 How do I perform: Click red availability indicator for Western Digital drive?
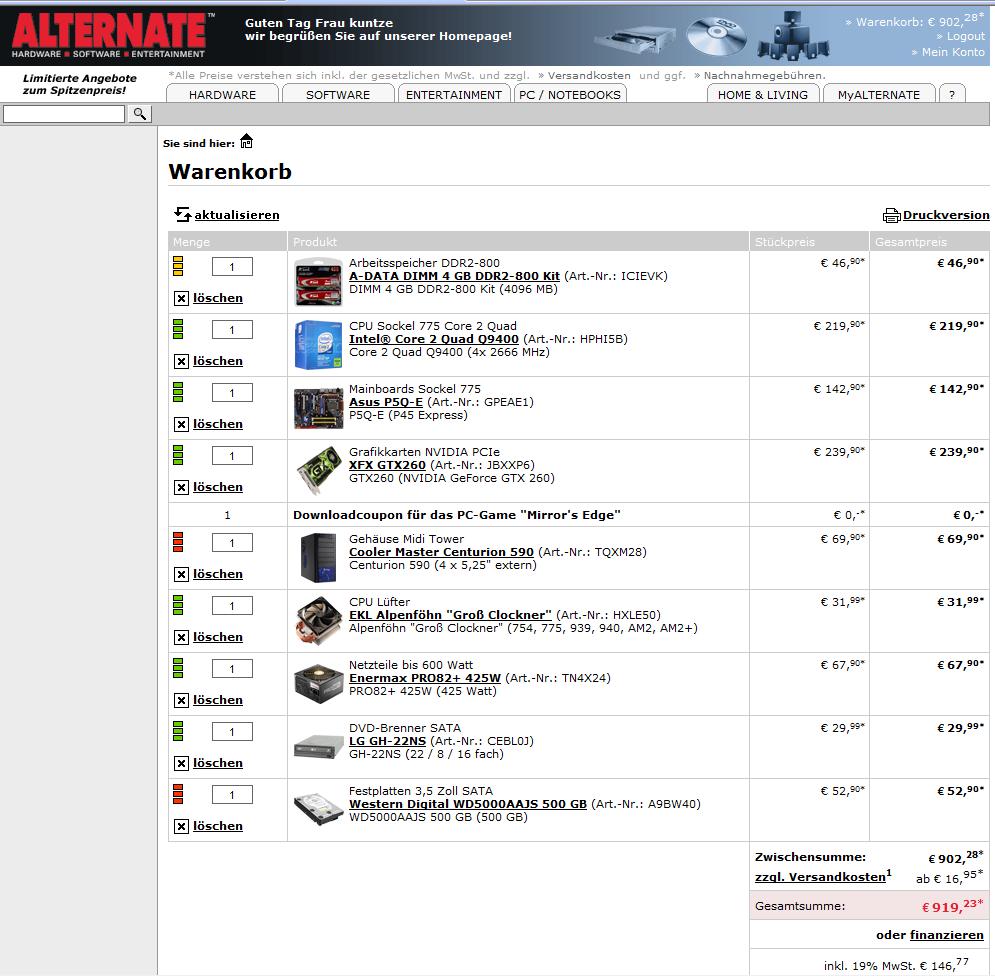[178, 794]
